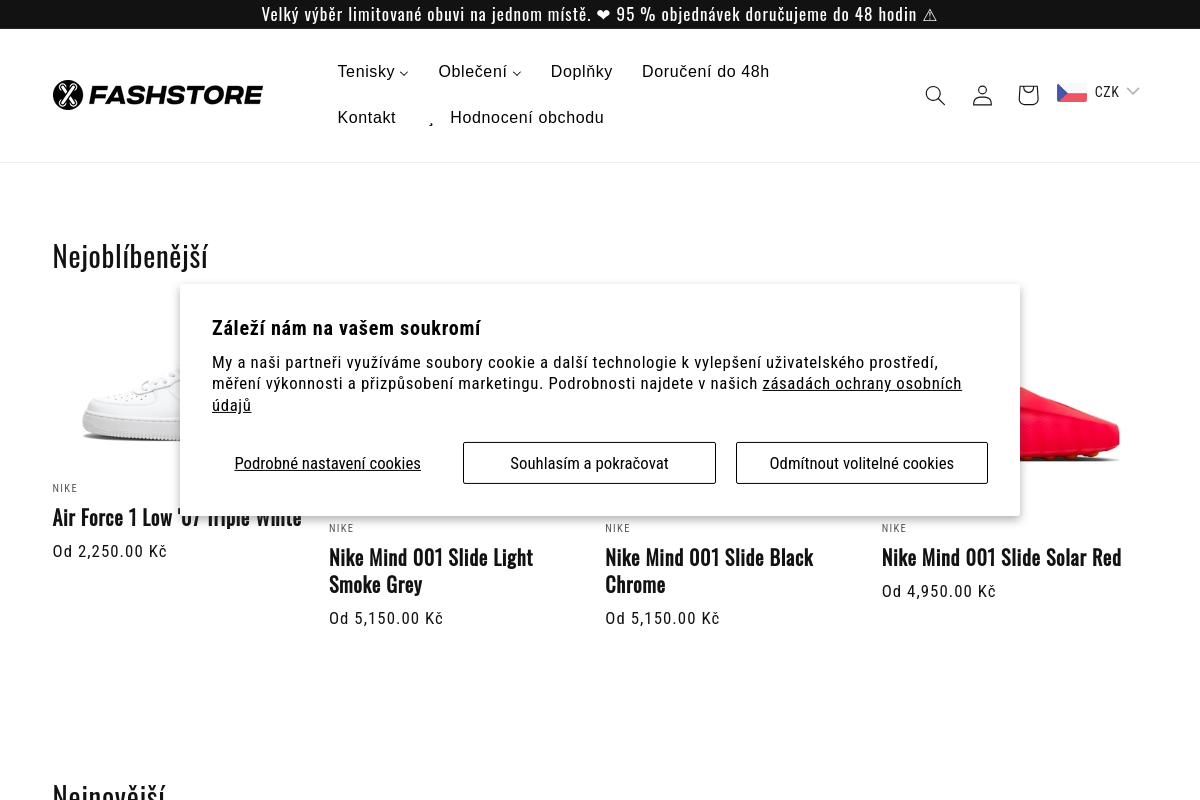Click the Fashstore logo

(x=158, y=95)
